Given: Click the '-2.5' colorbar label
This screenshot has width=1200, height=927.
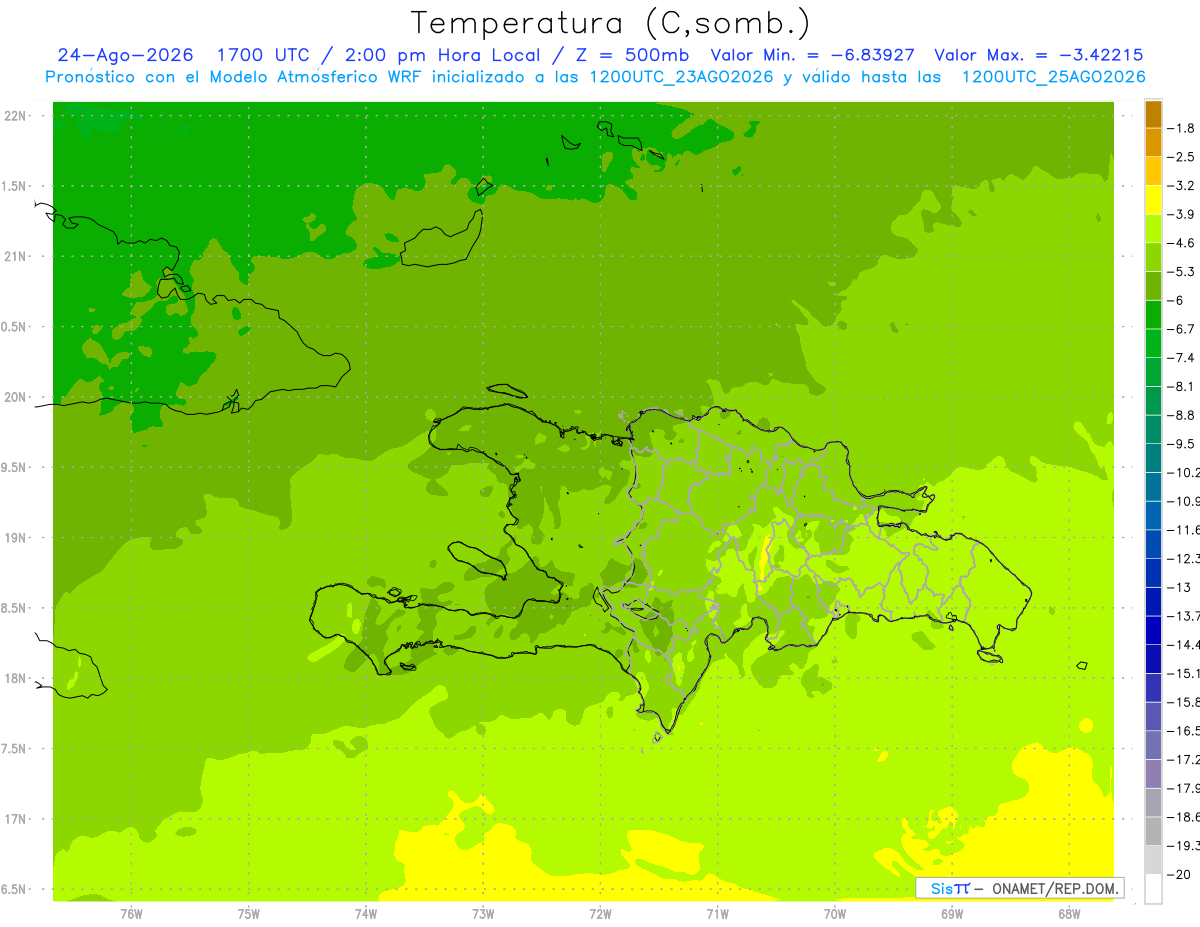Looking at the screenshot, I should (x=1181, y=157).
